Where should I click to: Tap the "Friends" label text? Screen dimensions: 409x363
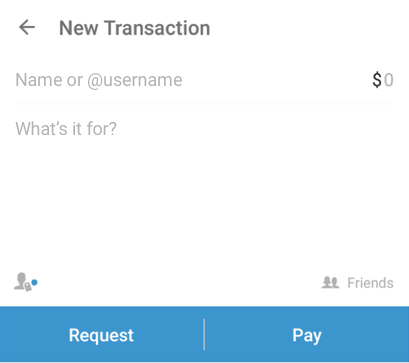(x=370, y=283)
